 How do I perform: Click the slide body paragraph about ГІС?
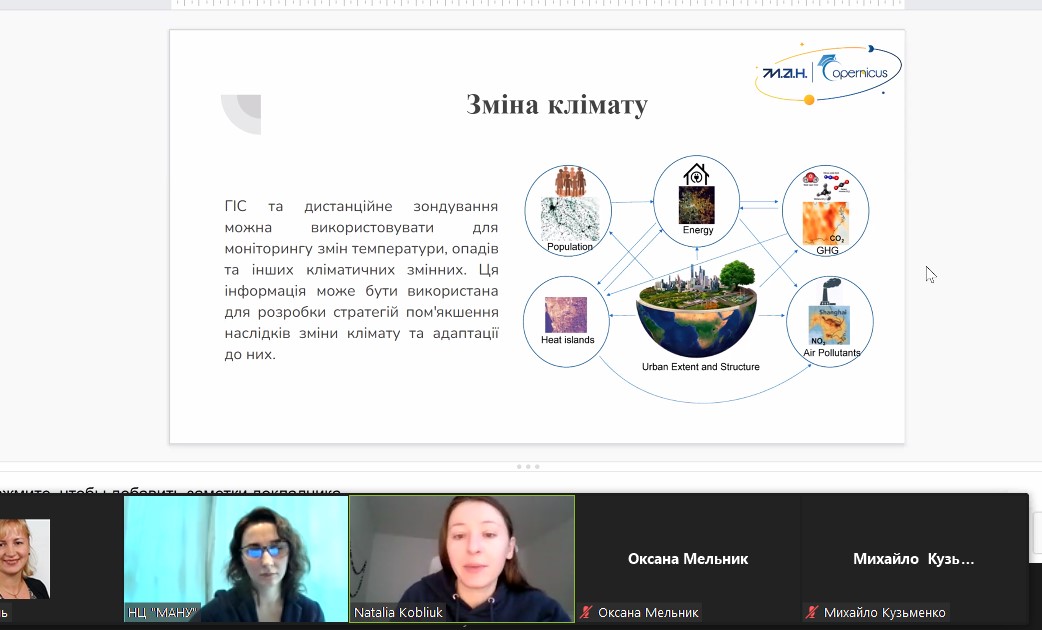point(361,280)
